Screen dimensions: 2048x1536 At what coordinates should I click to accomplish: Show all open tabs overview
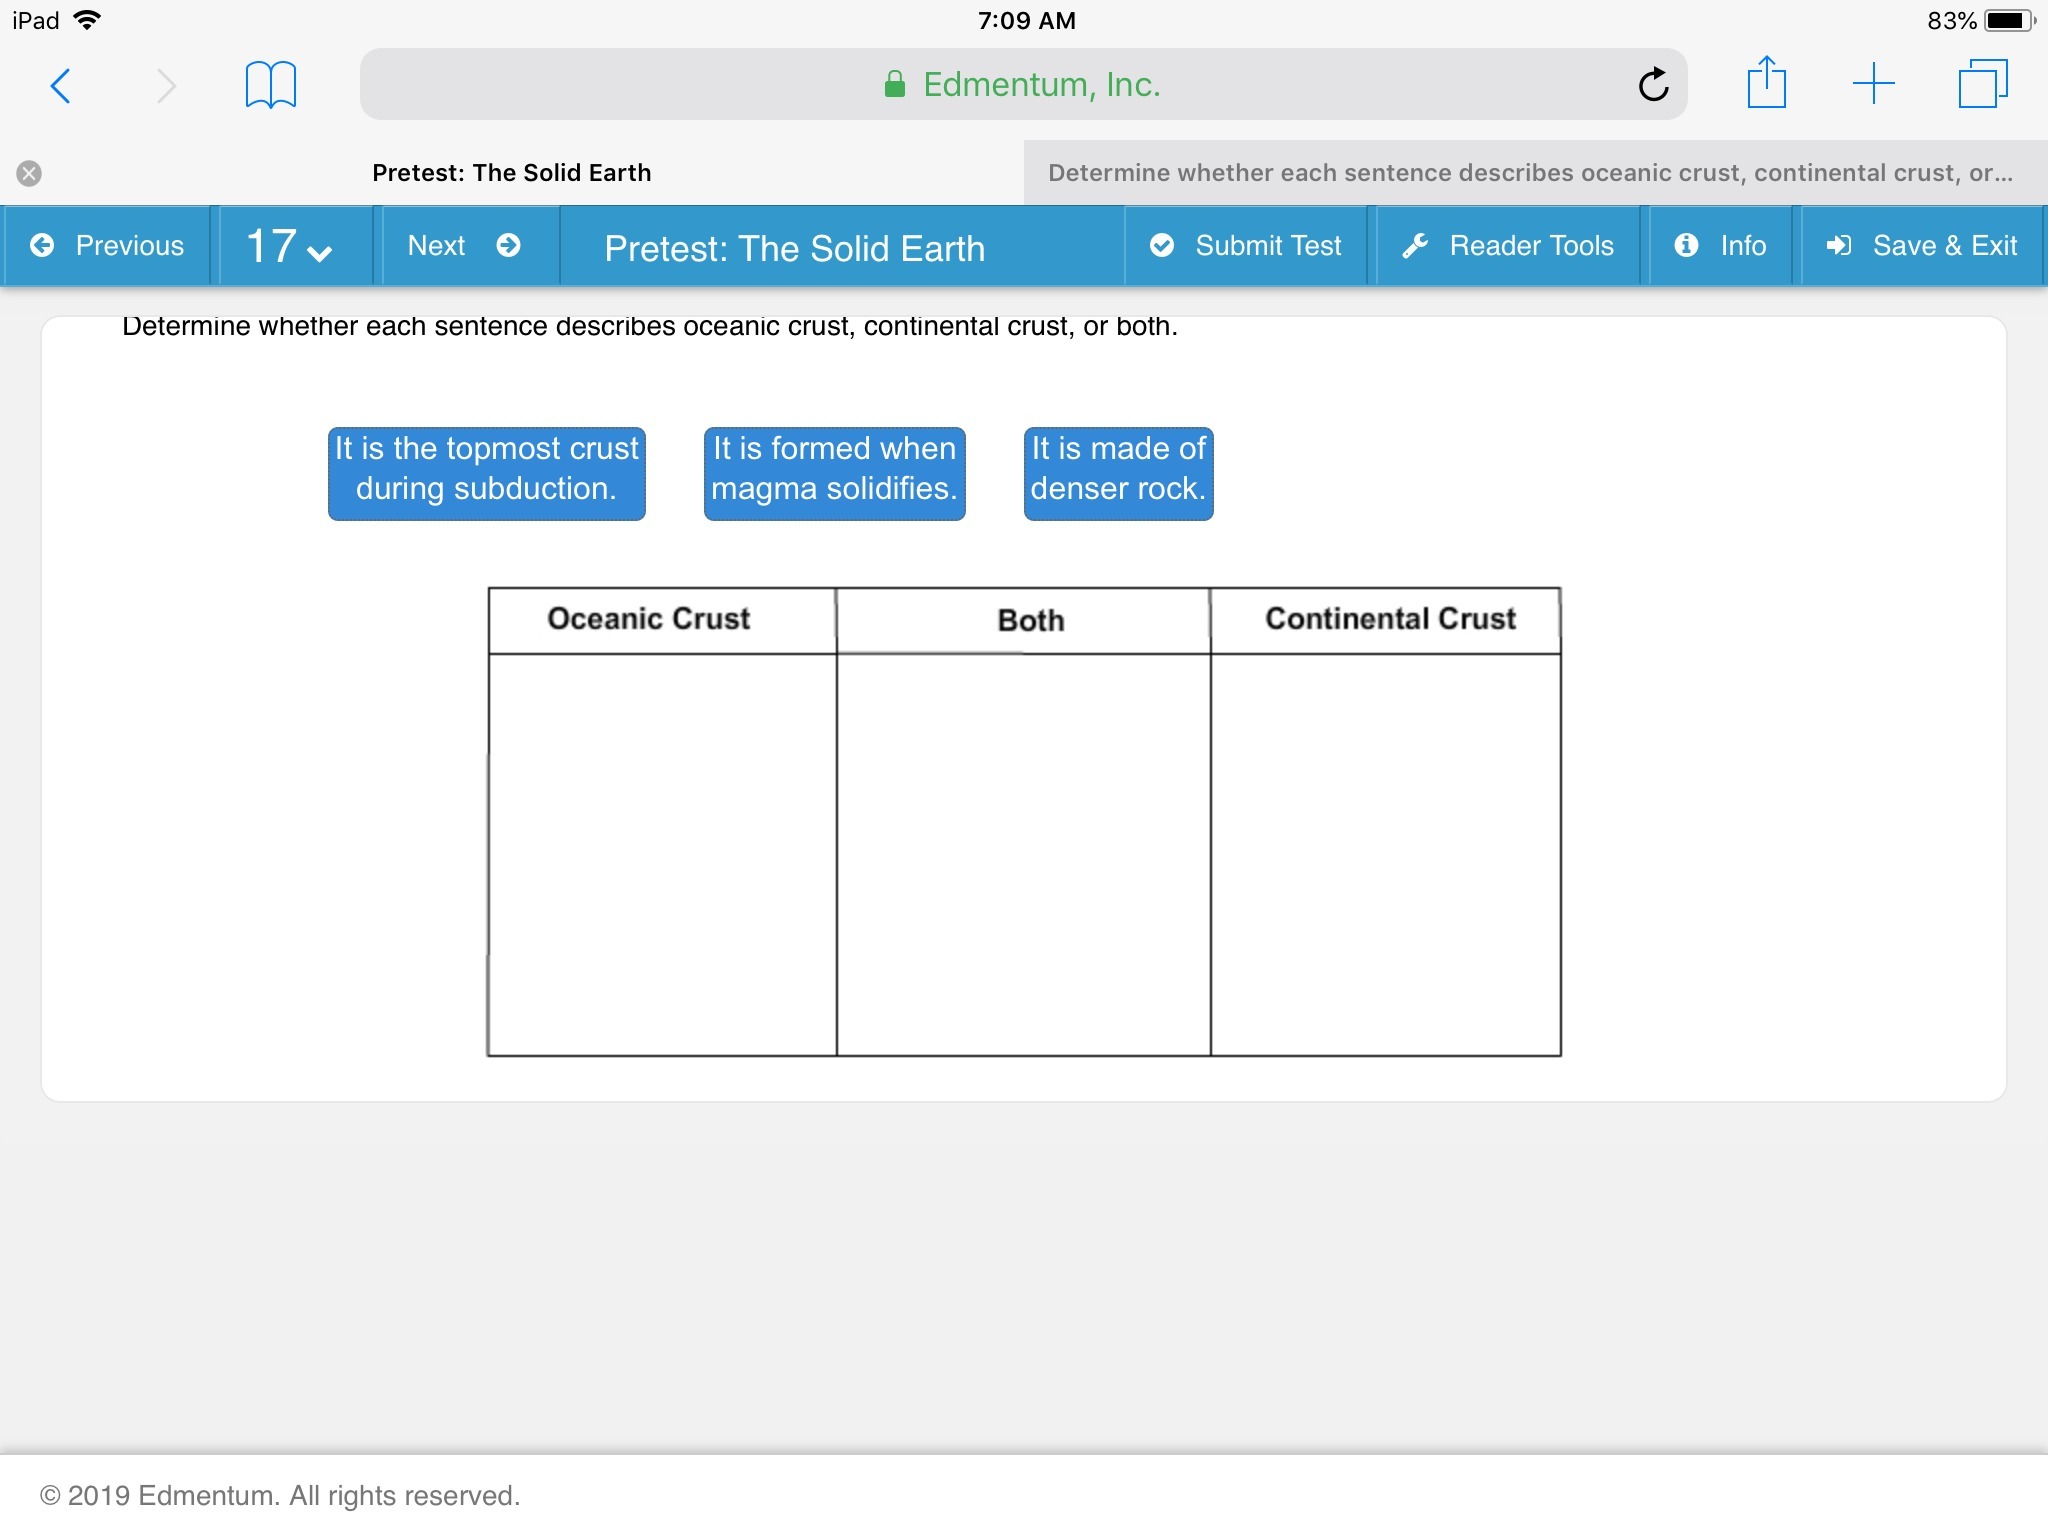(1982, 84)
